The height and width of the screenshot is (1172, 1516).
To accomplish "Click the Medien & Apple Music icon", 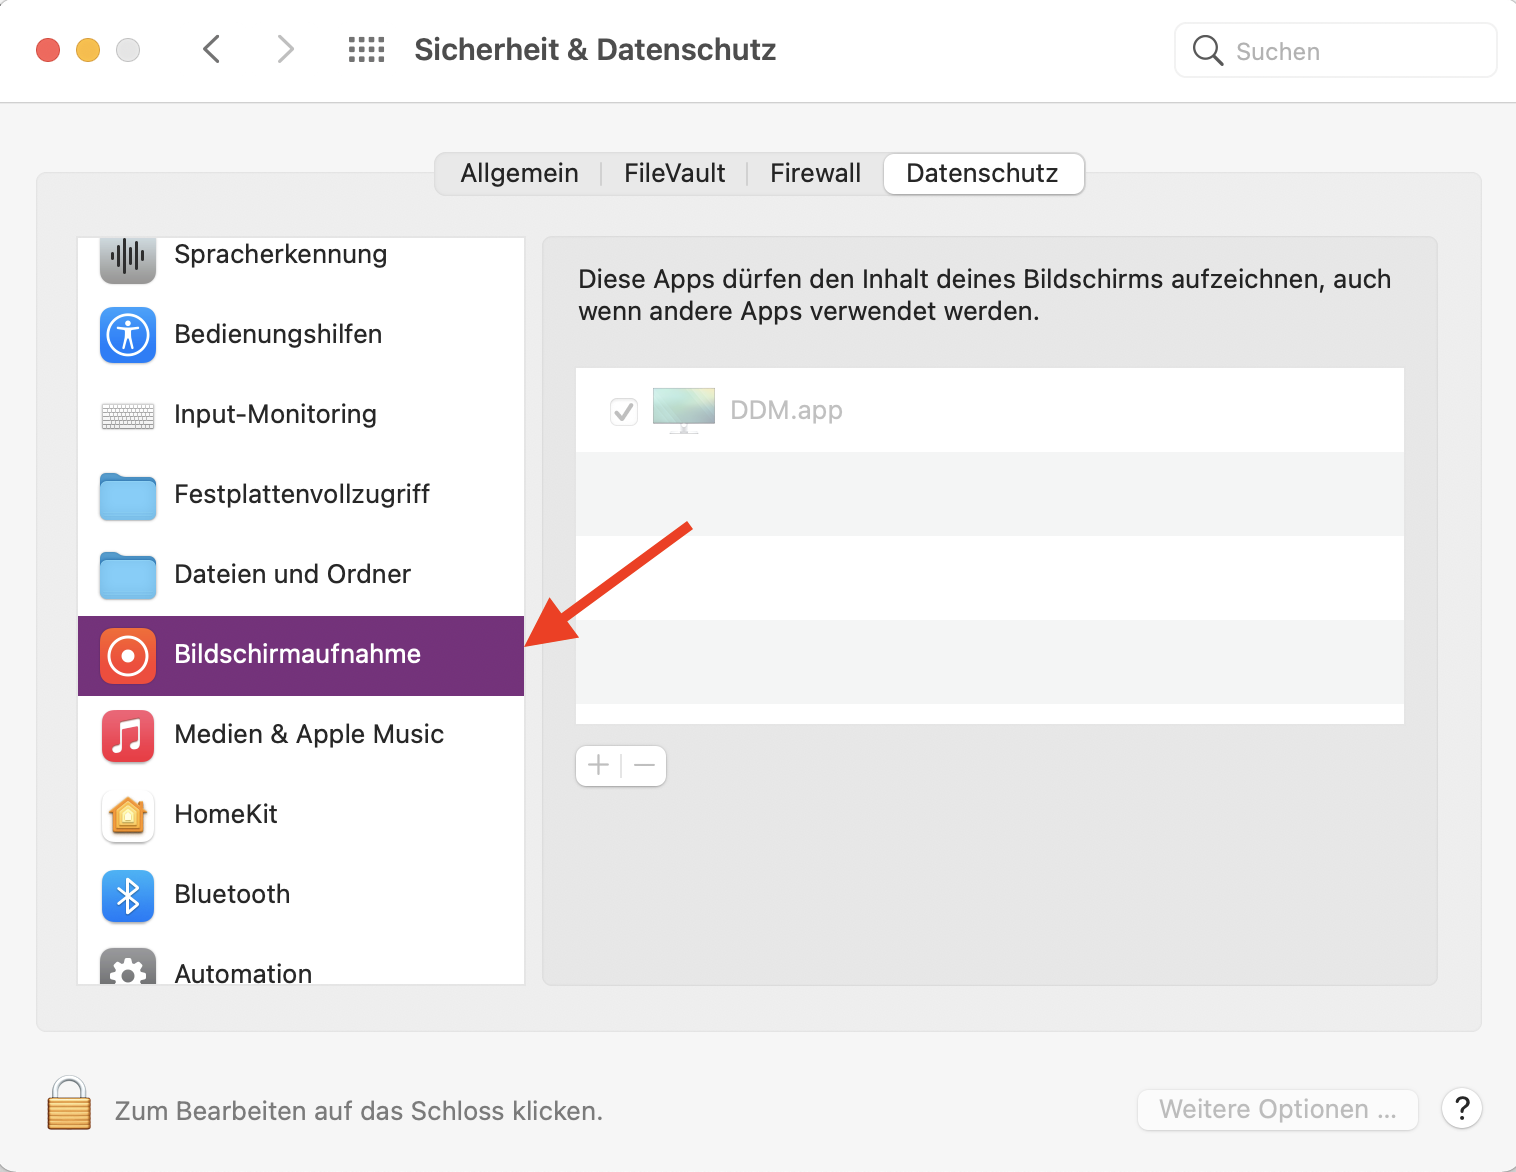I will coord(128,735).
